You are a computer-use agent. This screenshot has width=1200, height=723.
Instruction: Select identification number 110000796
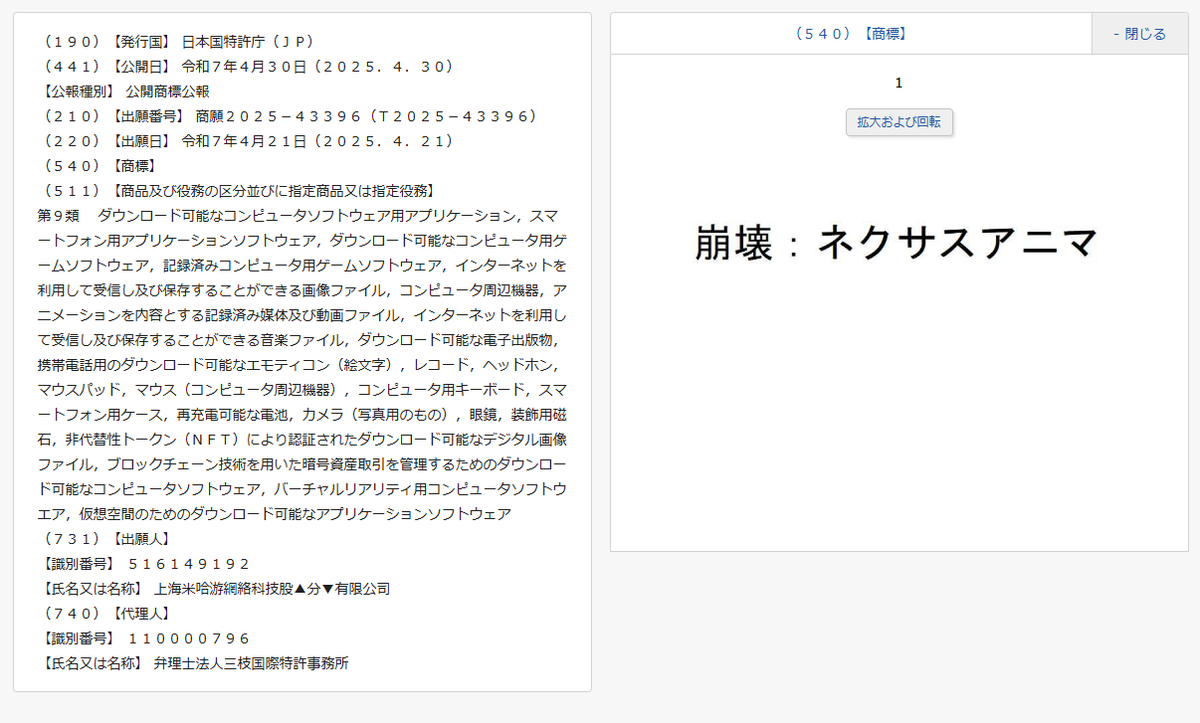pyautogui.click(x=189, y=638)
